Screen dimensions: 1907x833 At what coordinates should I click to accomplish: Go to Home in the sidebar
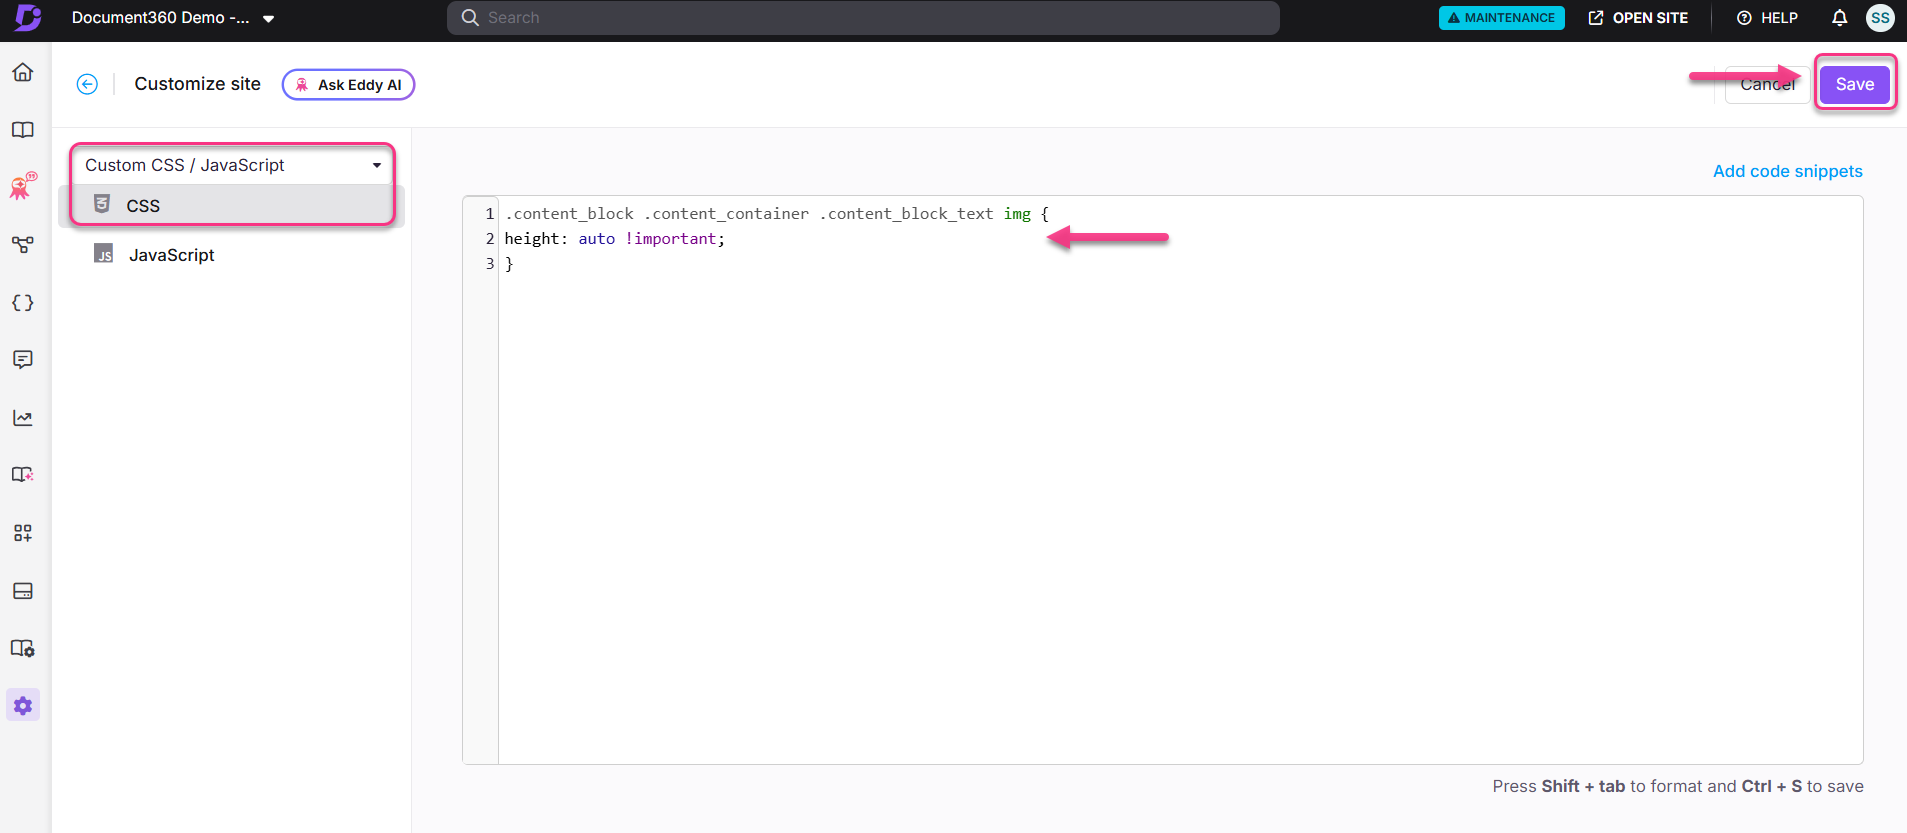tap(23, 73)
